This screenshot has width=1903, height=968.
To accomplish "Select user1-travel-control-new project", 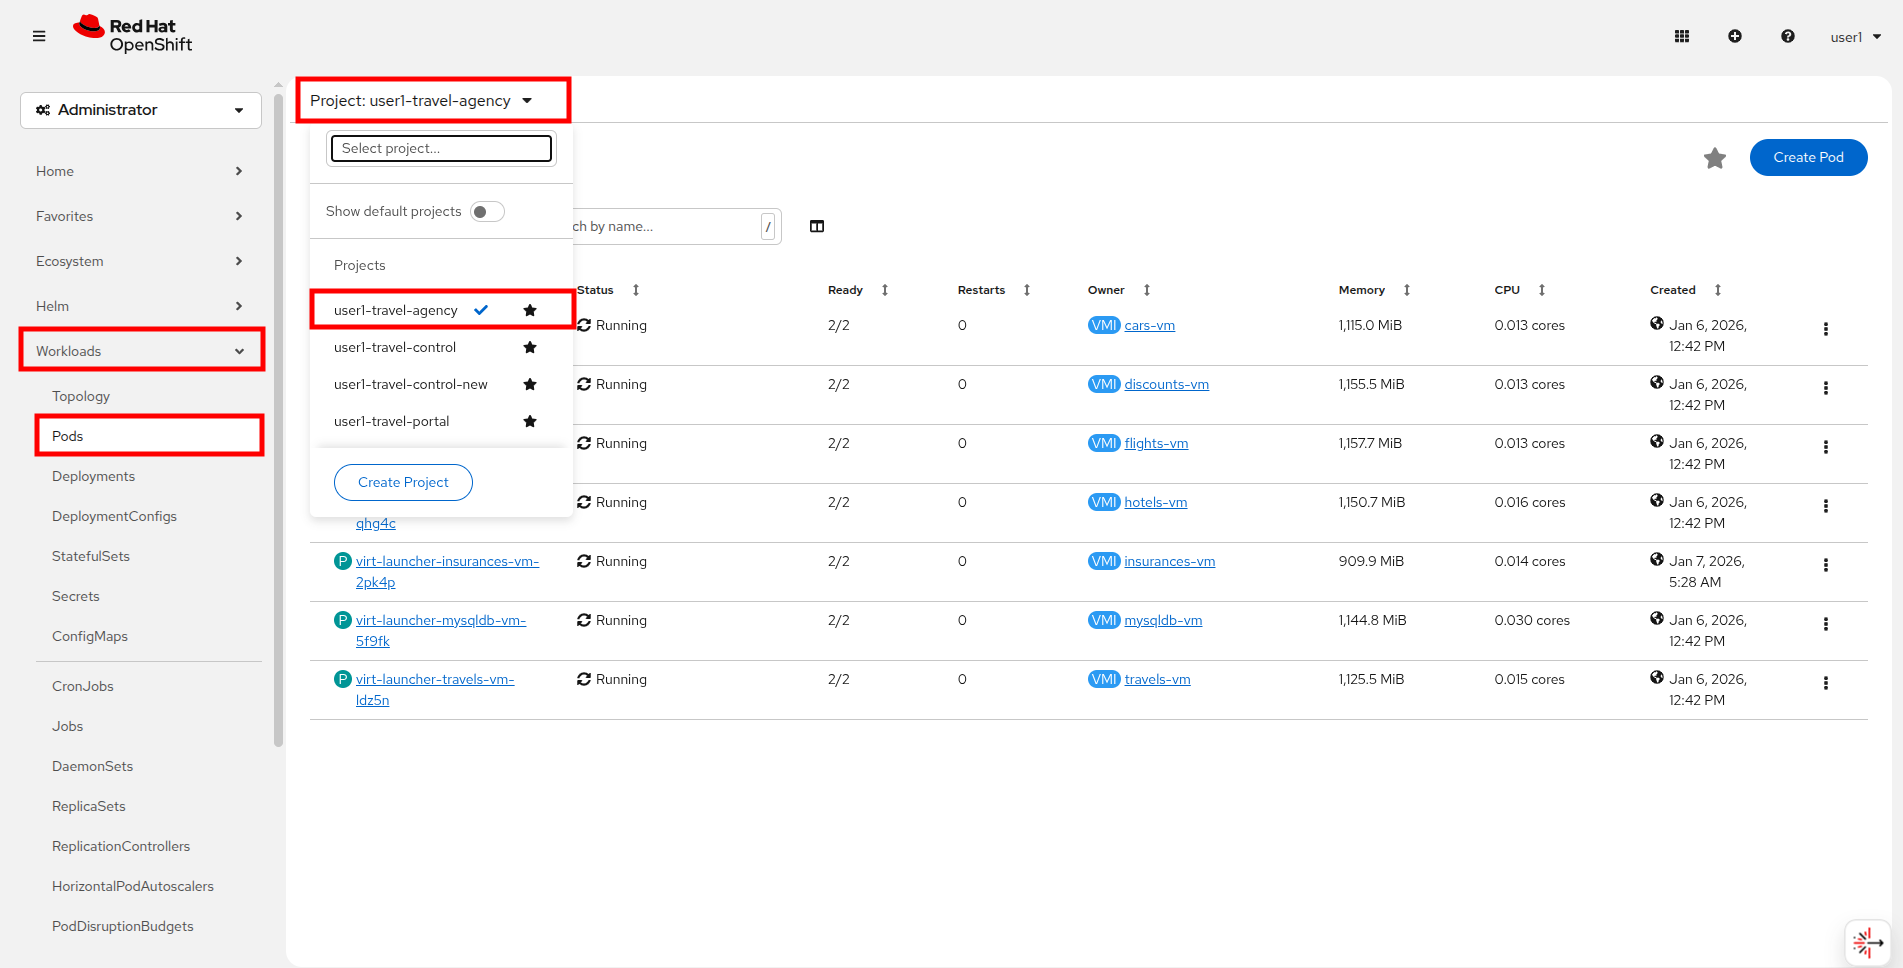I will [x=411, y=385].
